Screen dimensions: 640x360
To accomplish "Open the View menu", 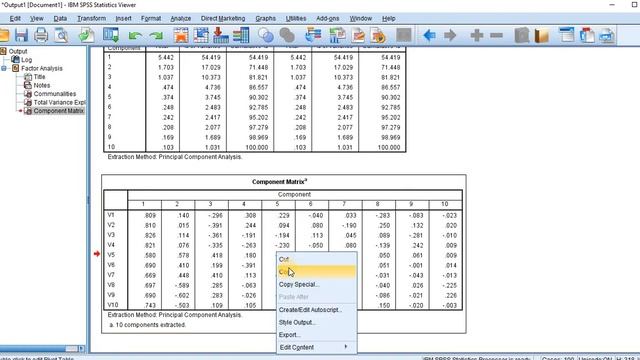I will click(x=37, y=18).
